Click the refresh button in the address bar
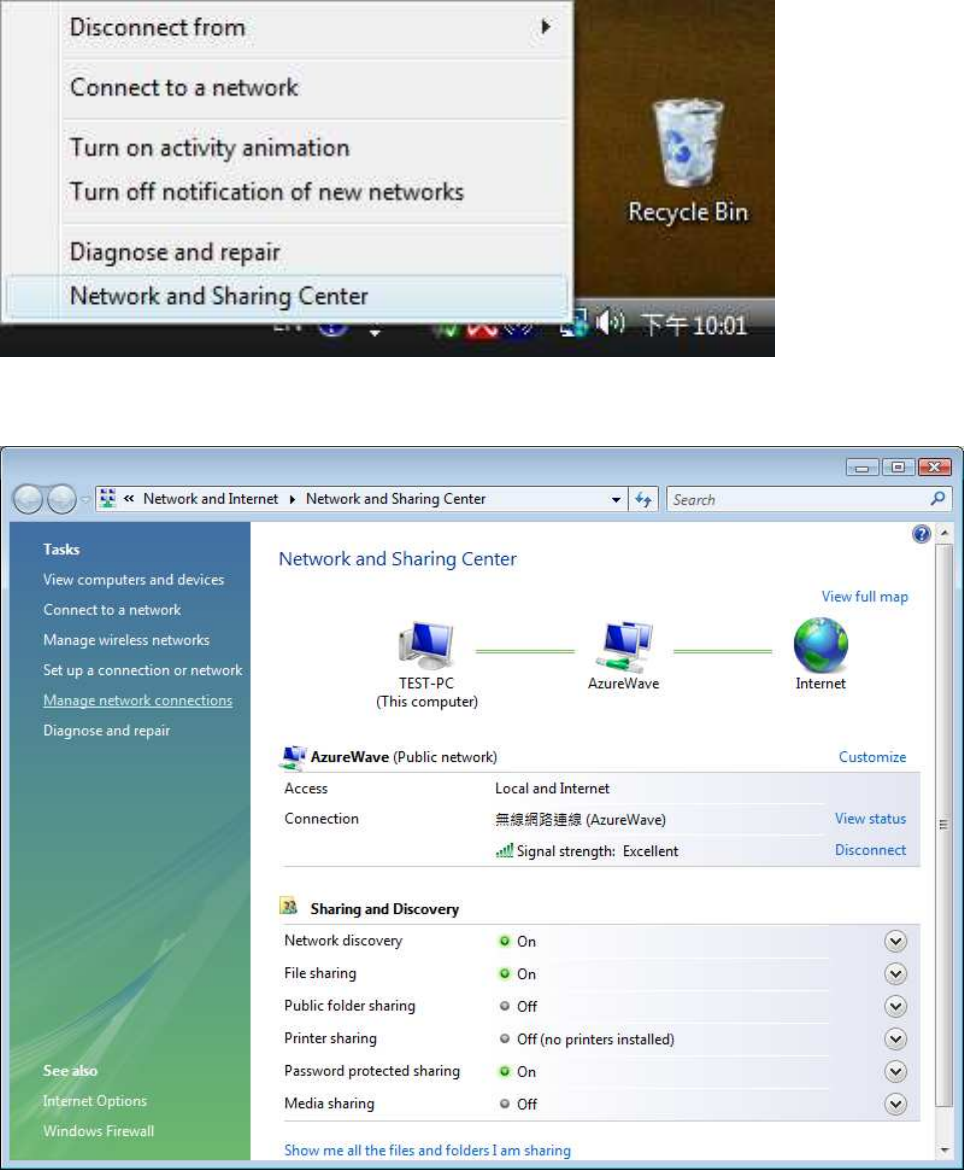 [x=644, y=499]
